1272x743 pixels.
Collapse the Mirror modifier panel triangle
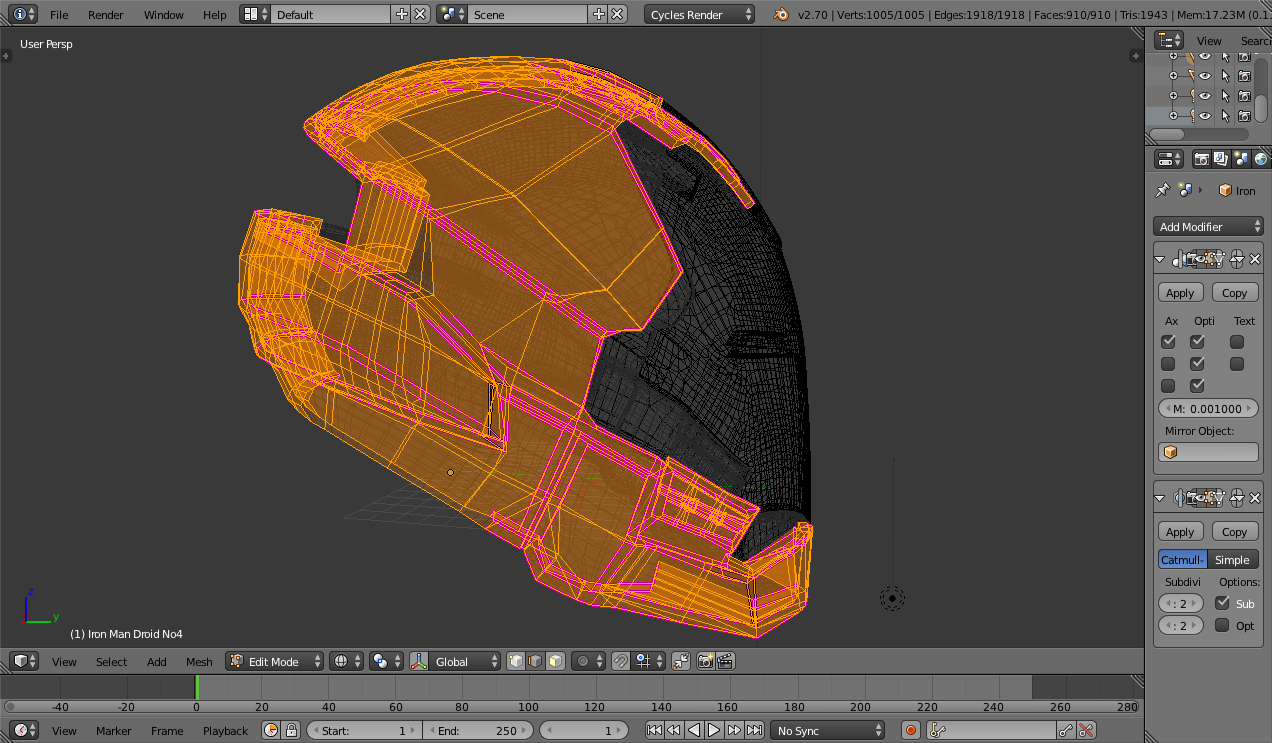pos(1160,259)
